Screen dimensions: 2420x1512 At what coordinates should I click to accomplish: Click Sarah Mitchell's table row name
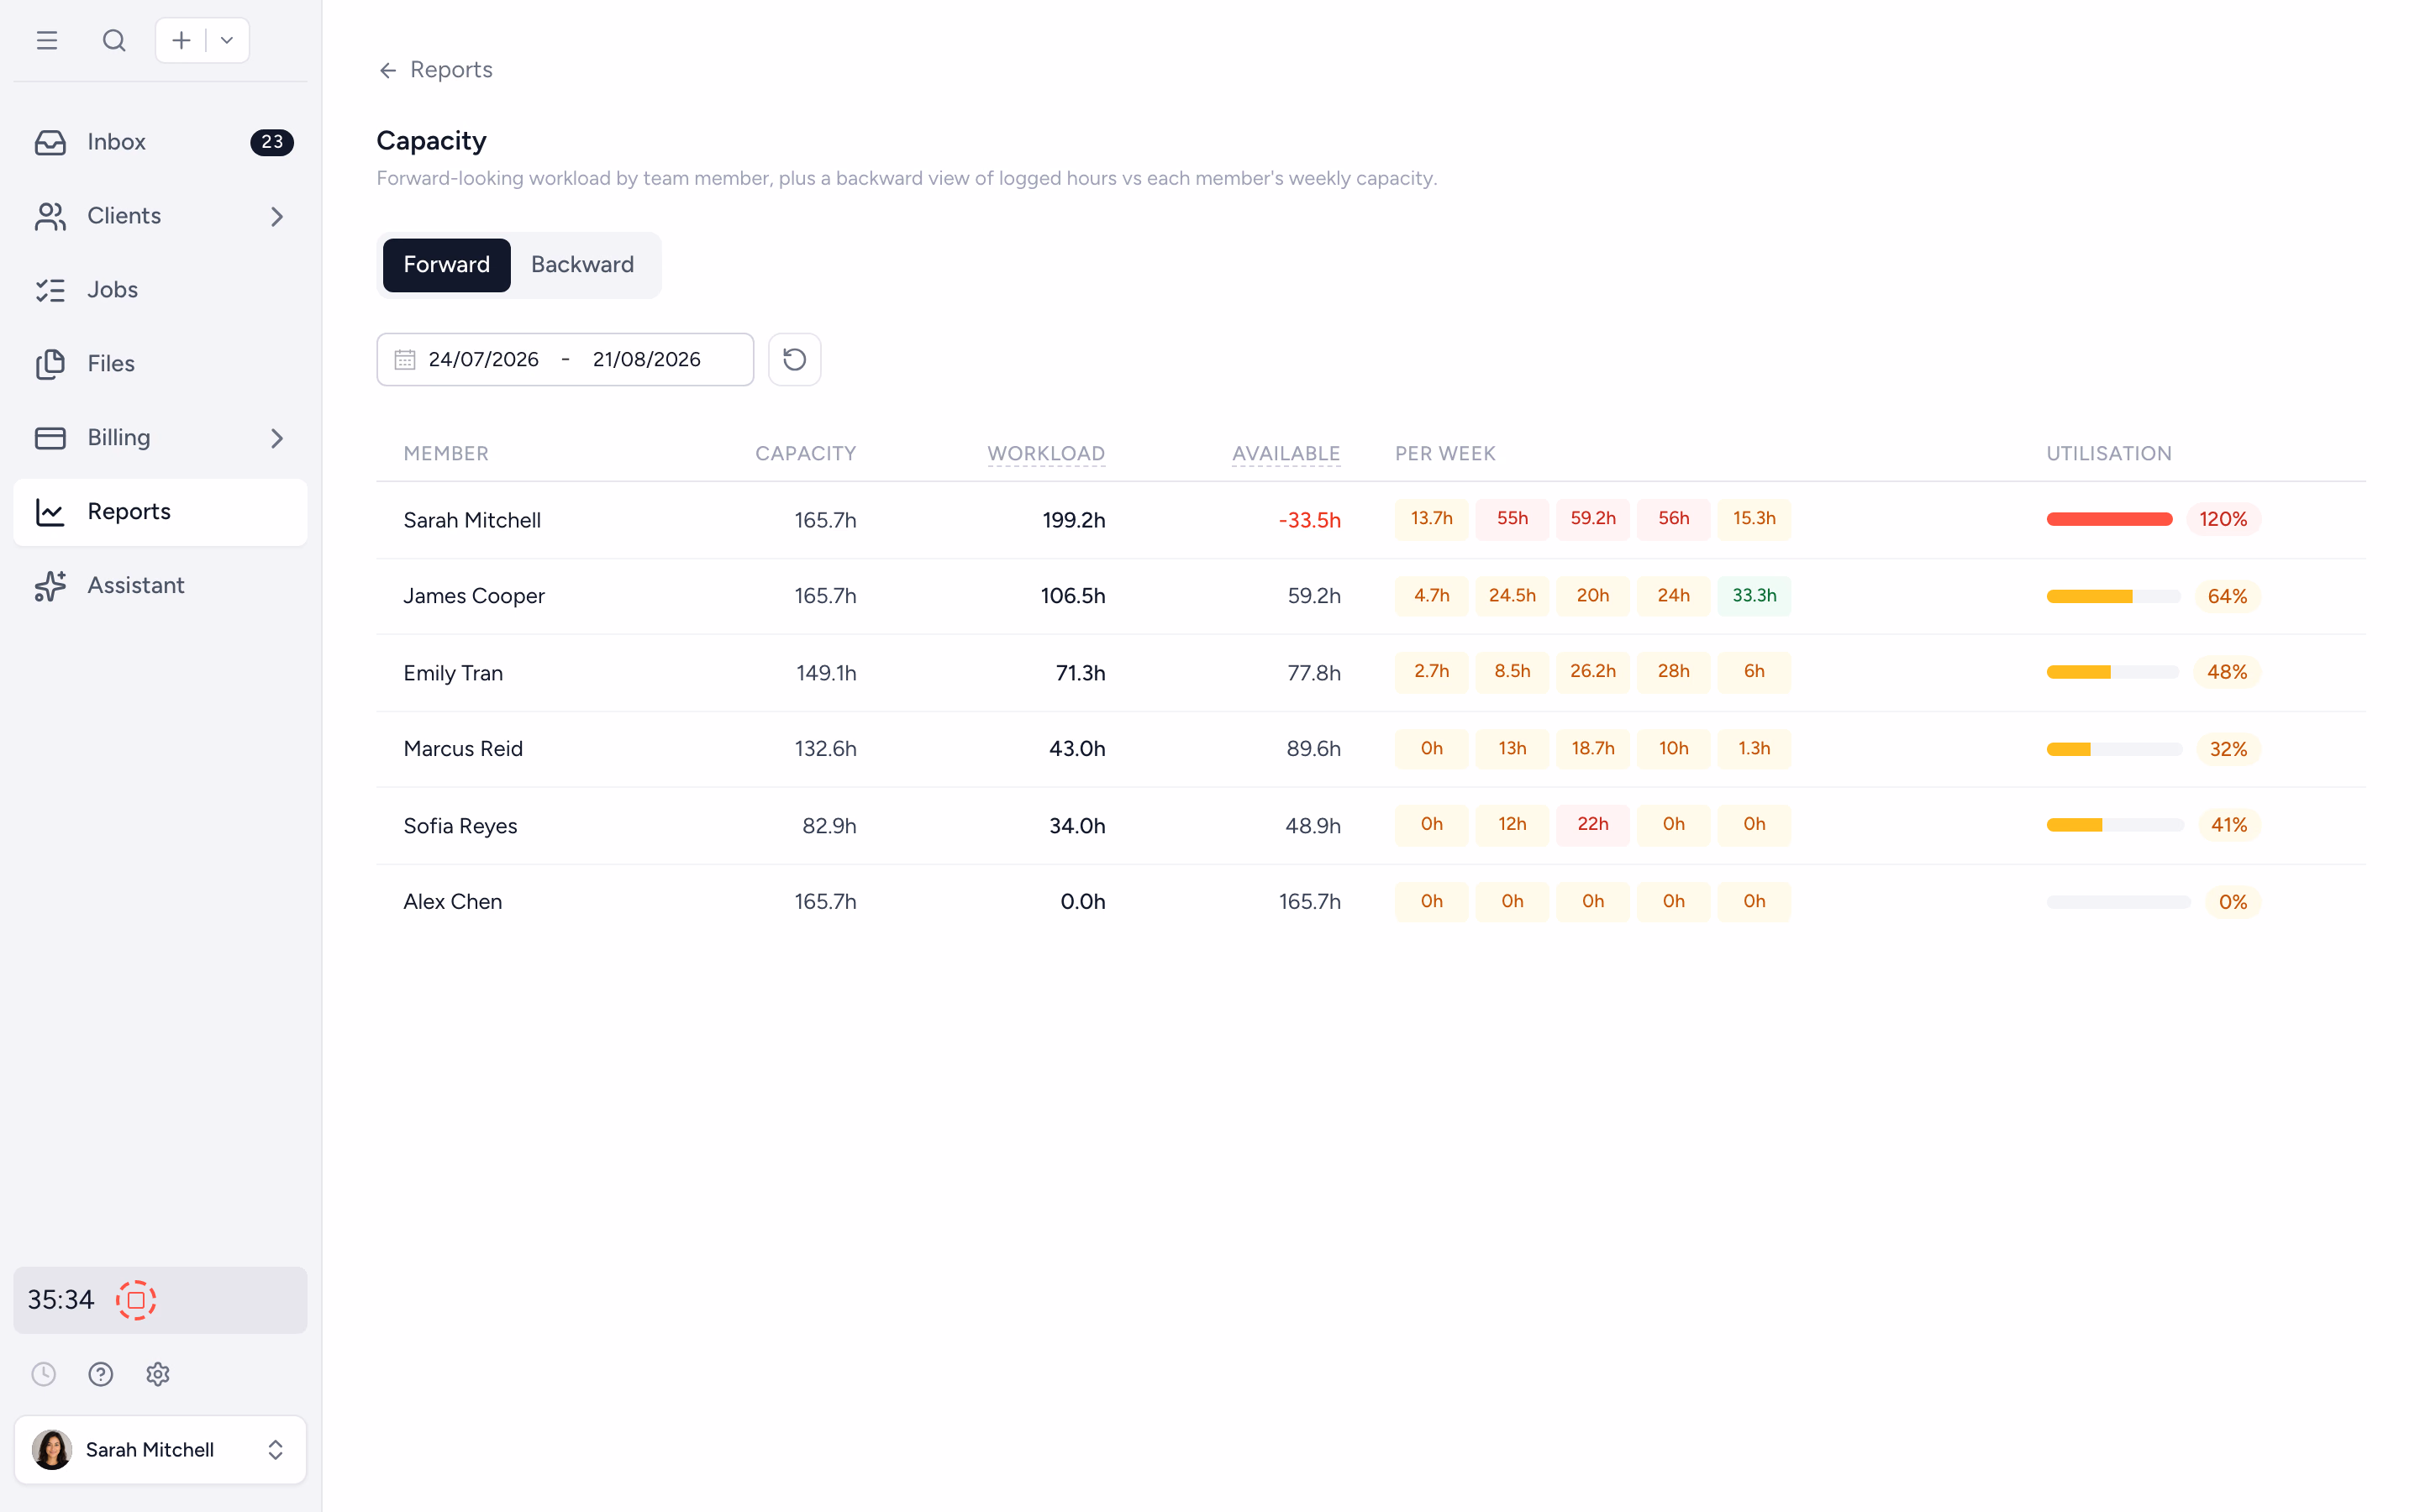coord(472,520)
